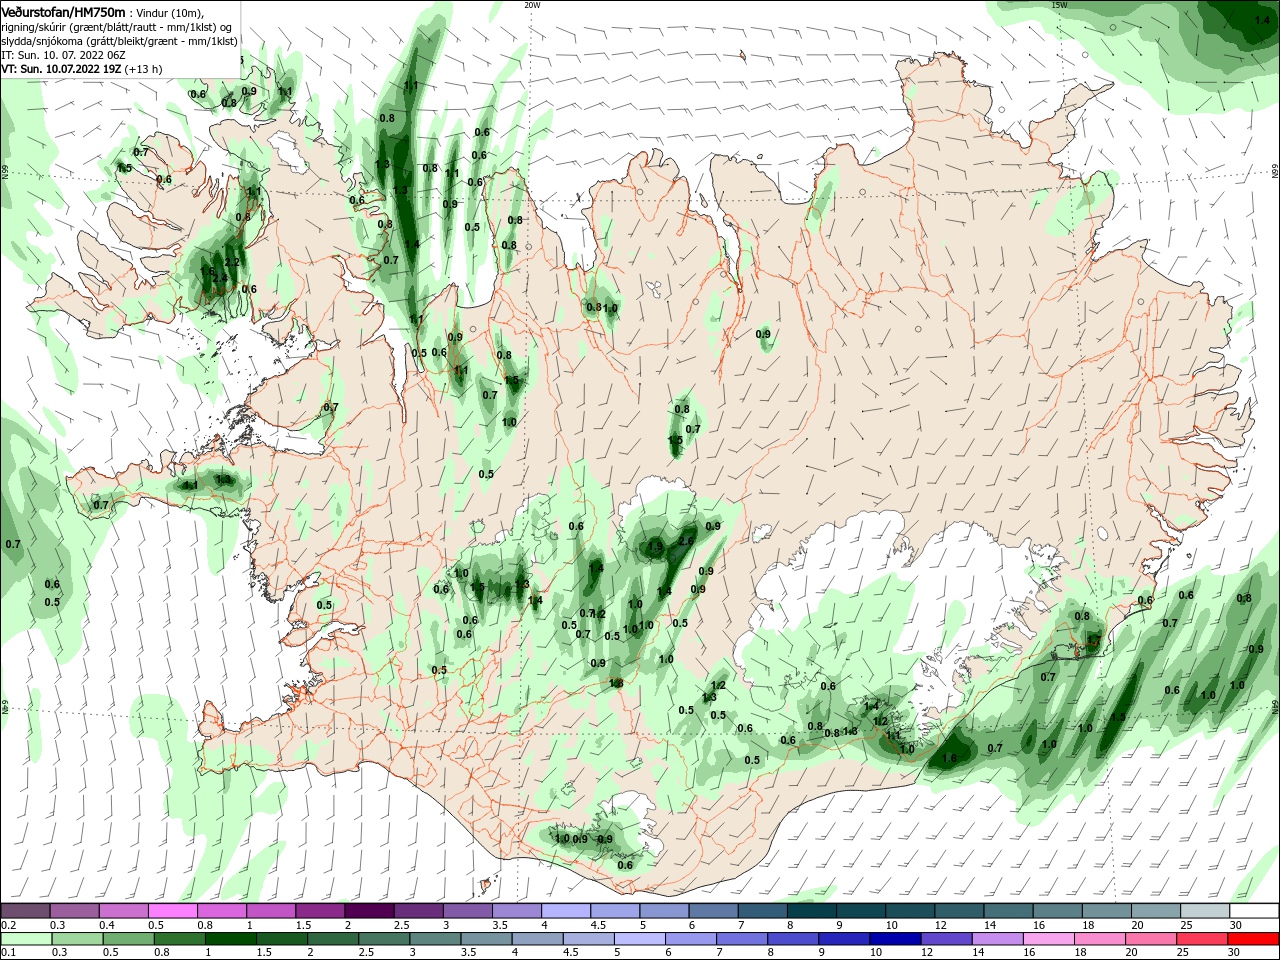Screen dimensions: 1280x960
Task: Click the '(+13 h)' forecast offset text
Action: [144, 69]
